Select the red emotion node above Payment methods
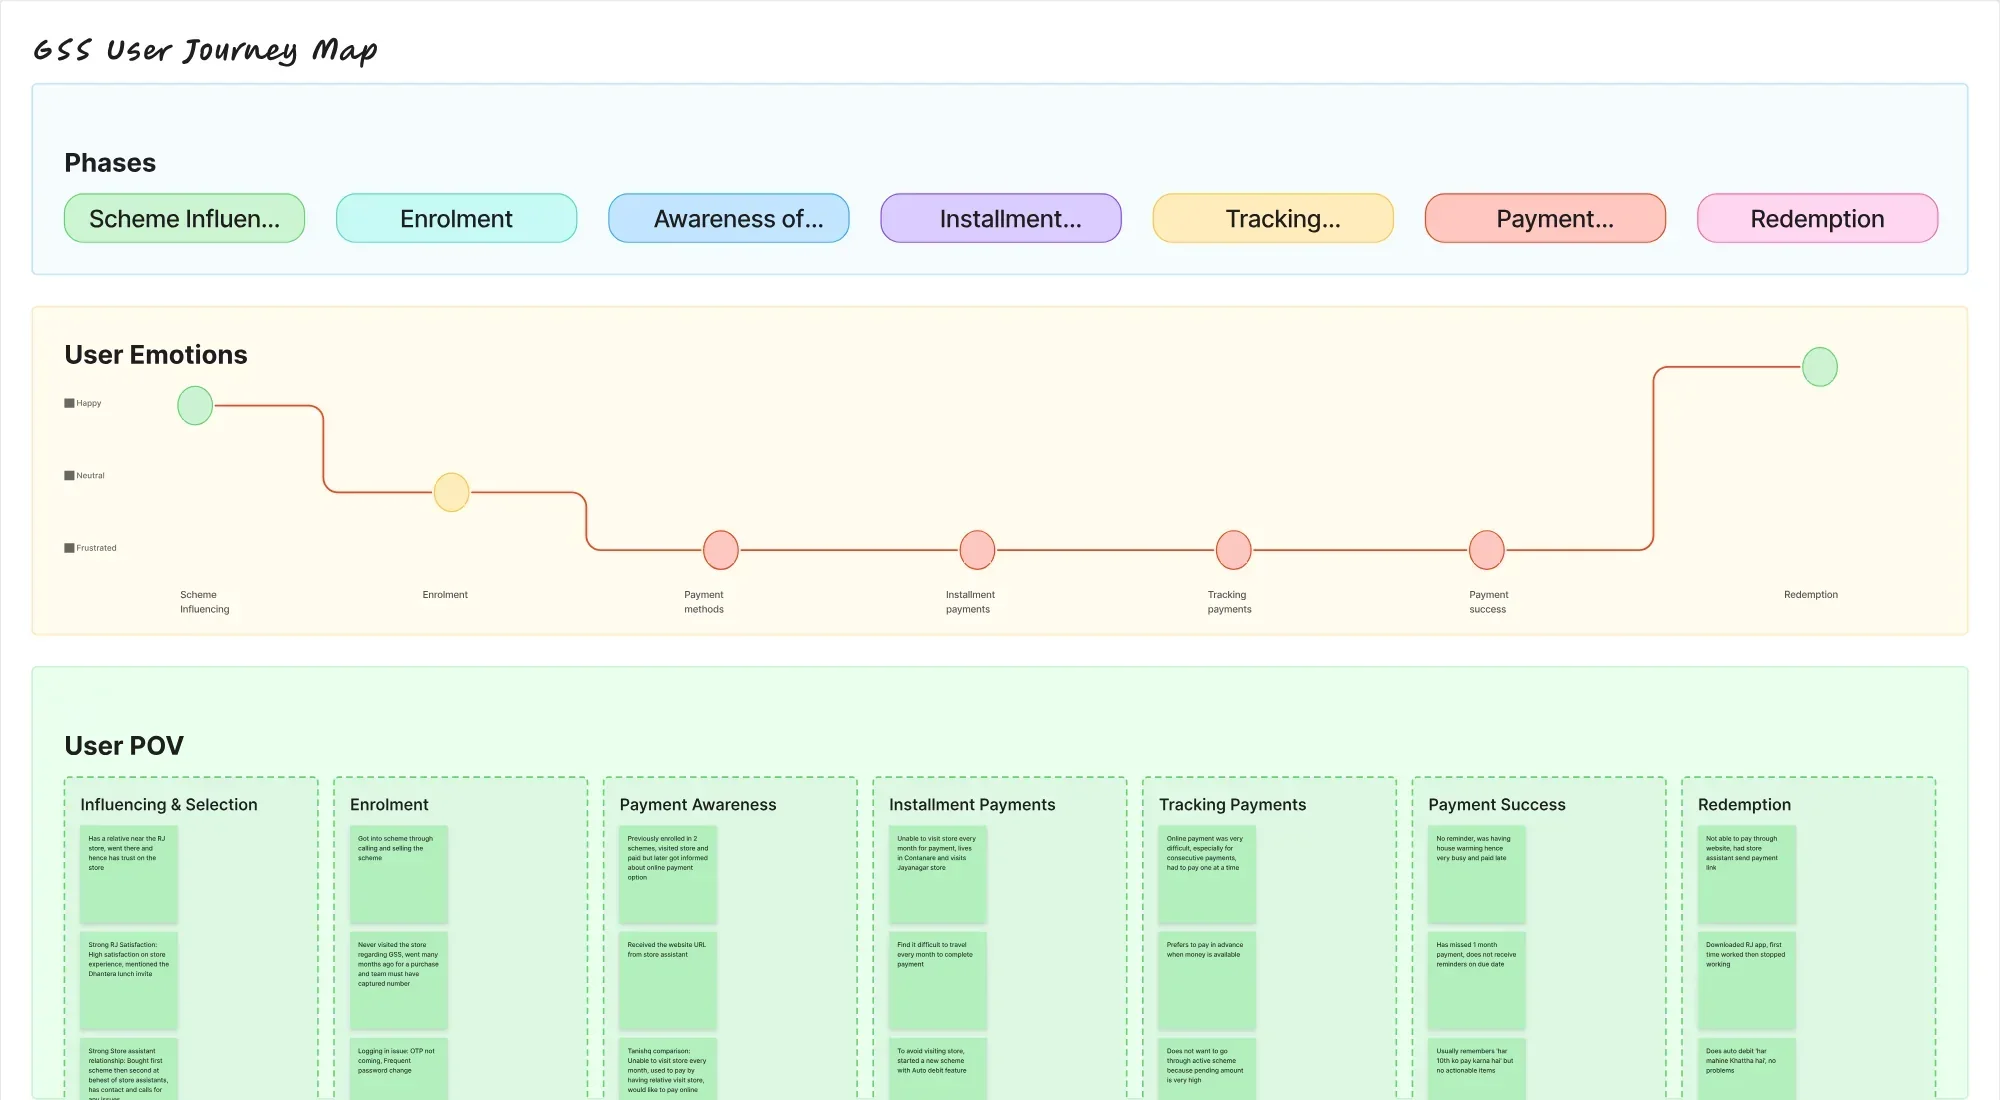This screenshot has width=2000, height=1100. (x=721, y=550)
